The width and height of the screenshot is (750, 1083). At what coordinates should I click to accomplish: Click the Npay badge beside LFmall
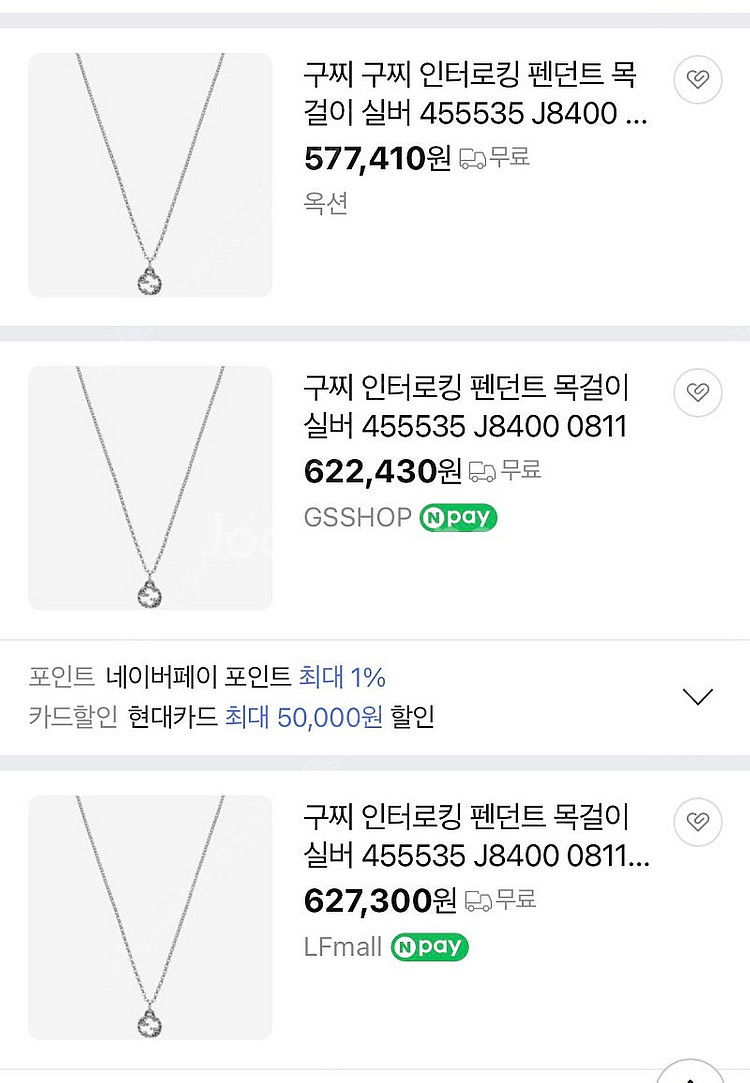(429, 947)
